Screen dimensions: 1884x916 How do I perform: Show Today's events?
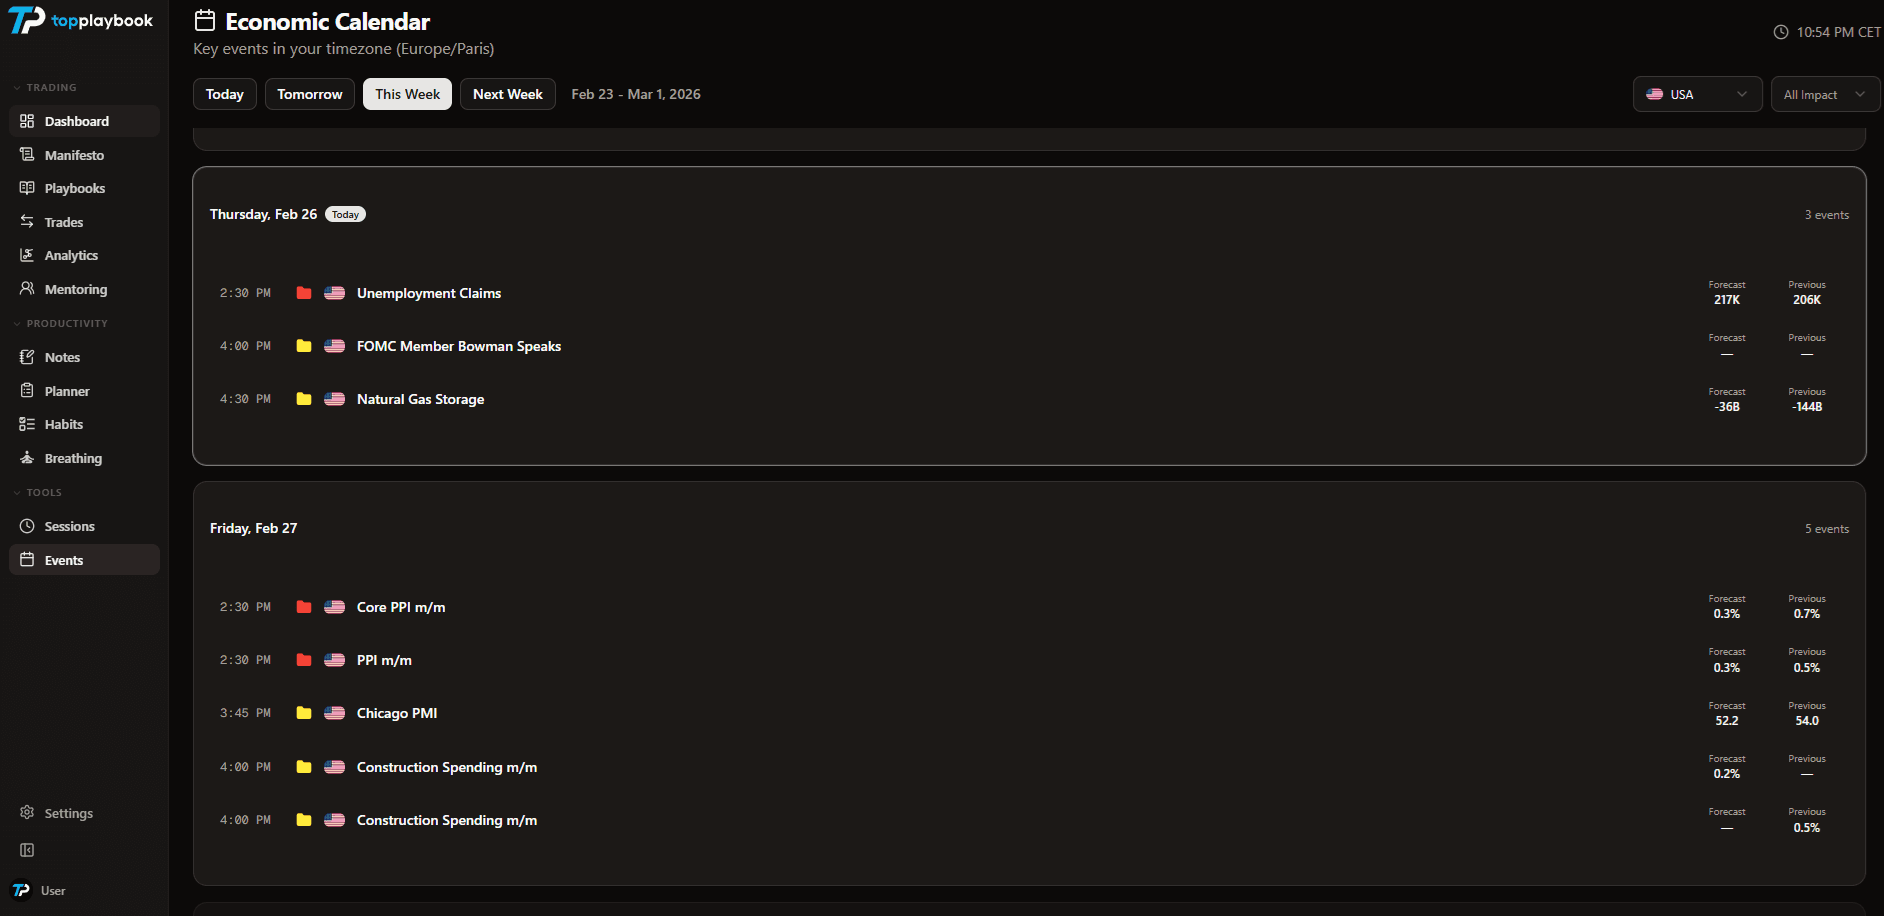225,94
